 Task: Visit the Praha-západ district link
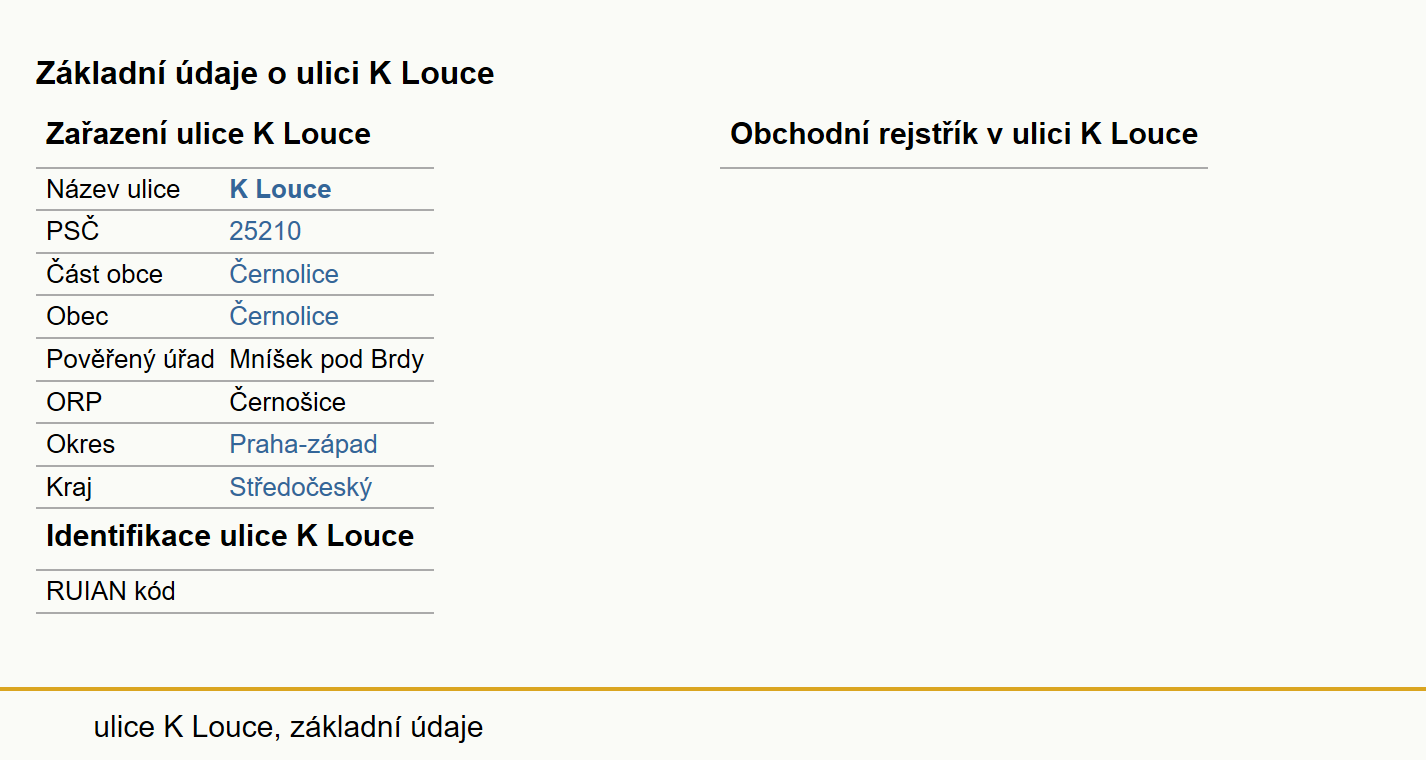tap(303, 444)
